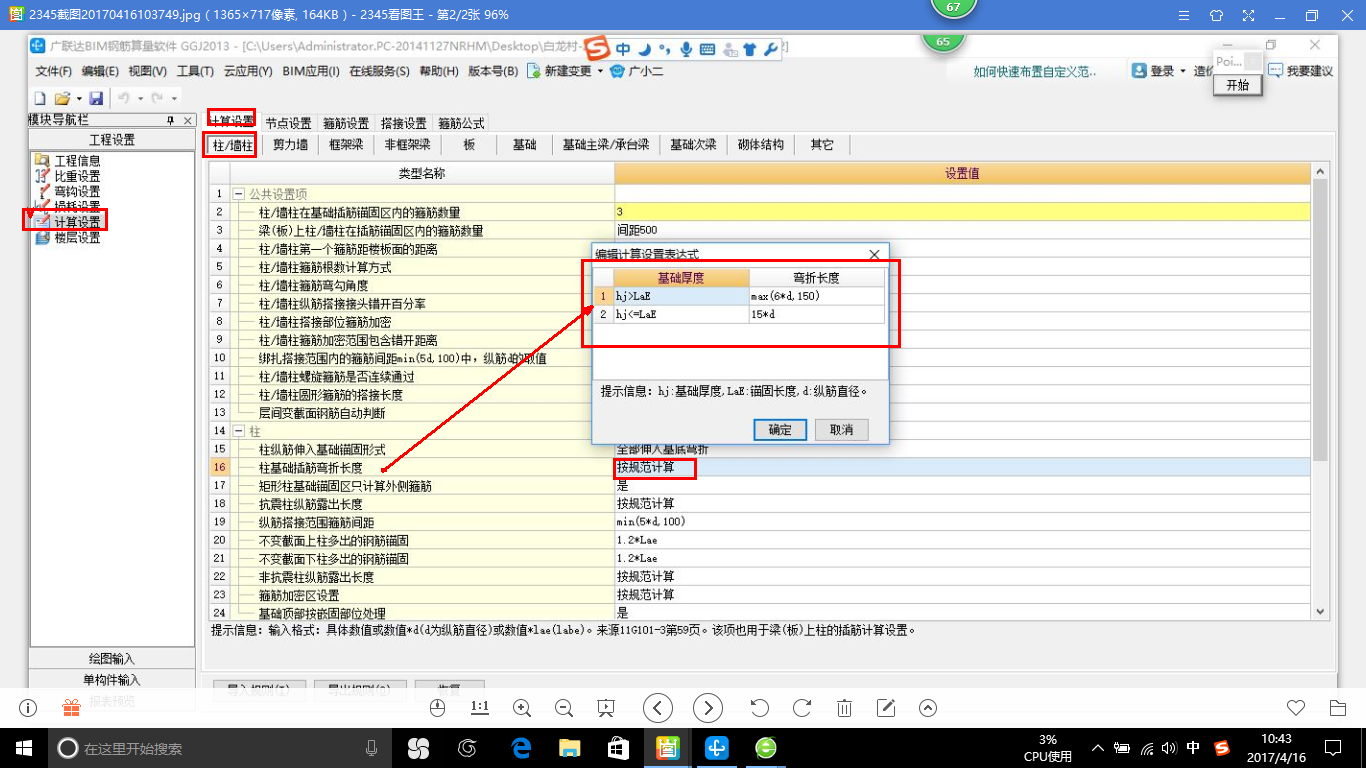
Task: Close the 编辑计算设置表达式 dialog
Action: [x=875, y=254]
